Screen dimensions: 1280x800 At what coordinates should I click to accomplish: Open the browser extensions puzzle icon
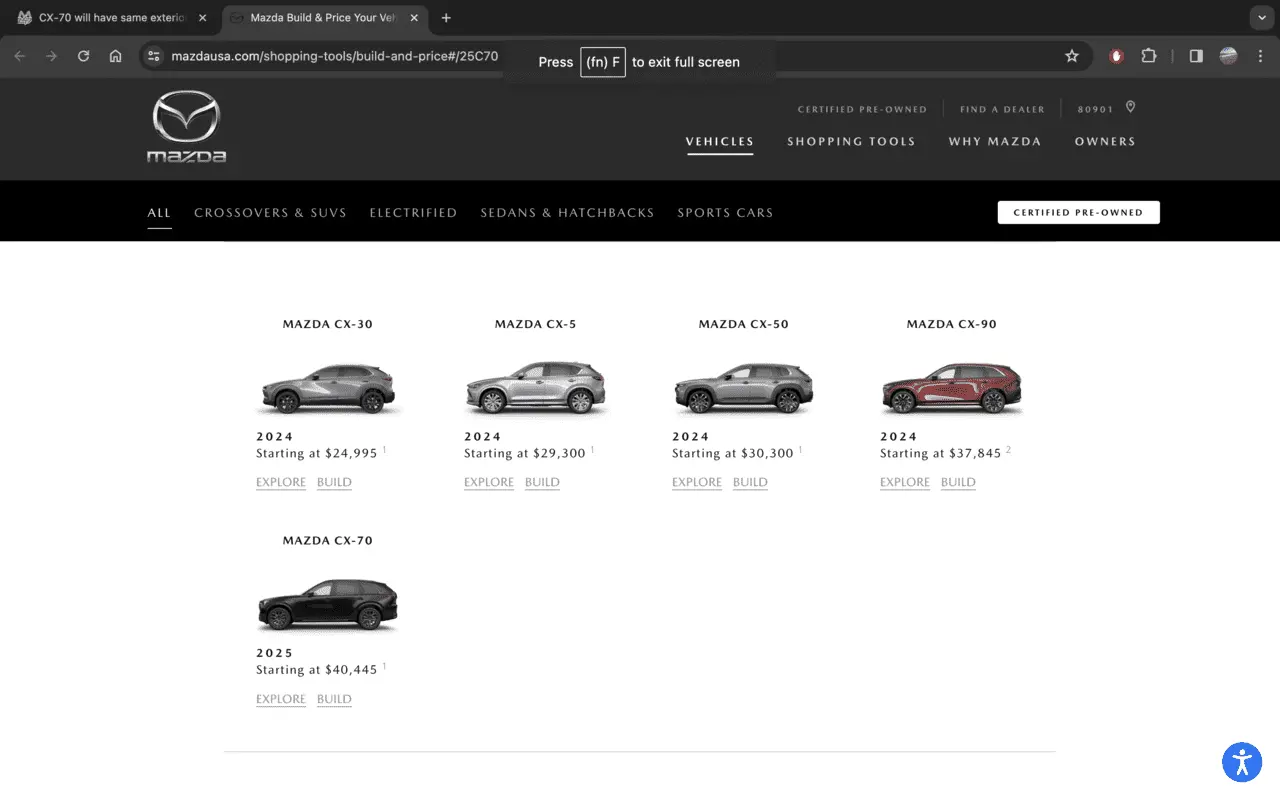(x=1149, y=56)
